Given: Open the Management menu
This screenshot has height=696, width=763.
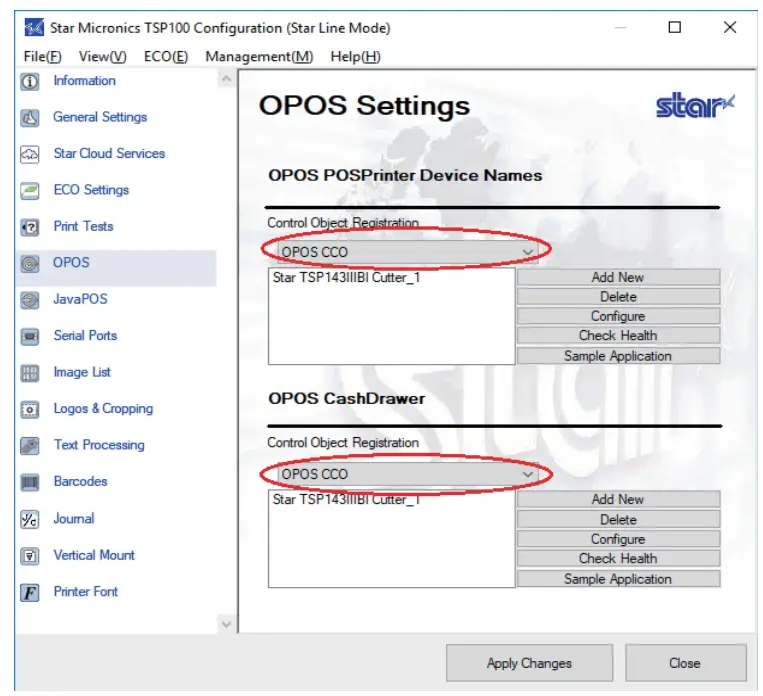Looking at the screenshot, I should pos(259,56).
